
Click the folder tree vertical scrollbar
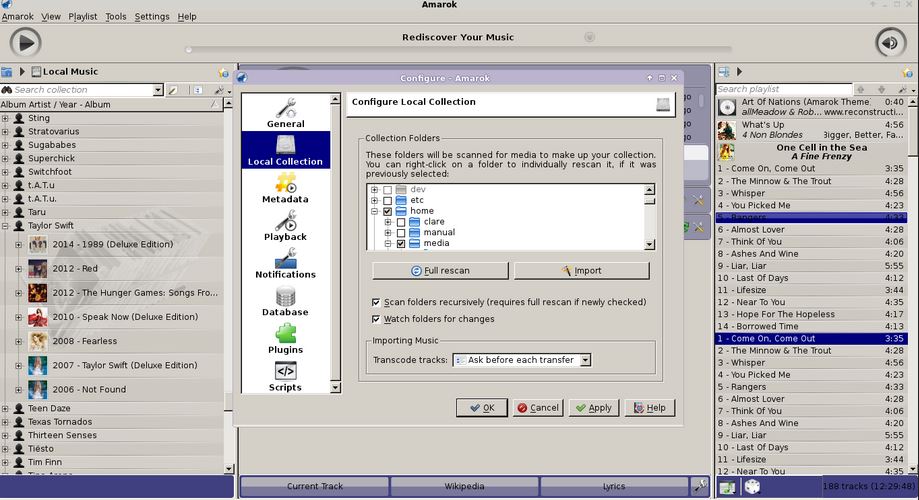(649, 217)
